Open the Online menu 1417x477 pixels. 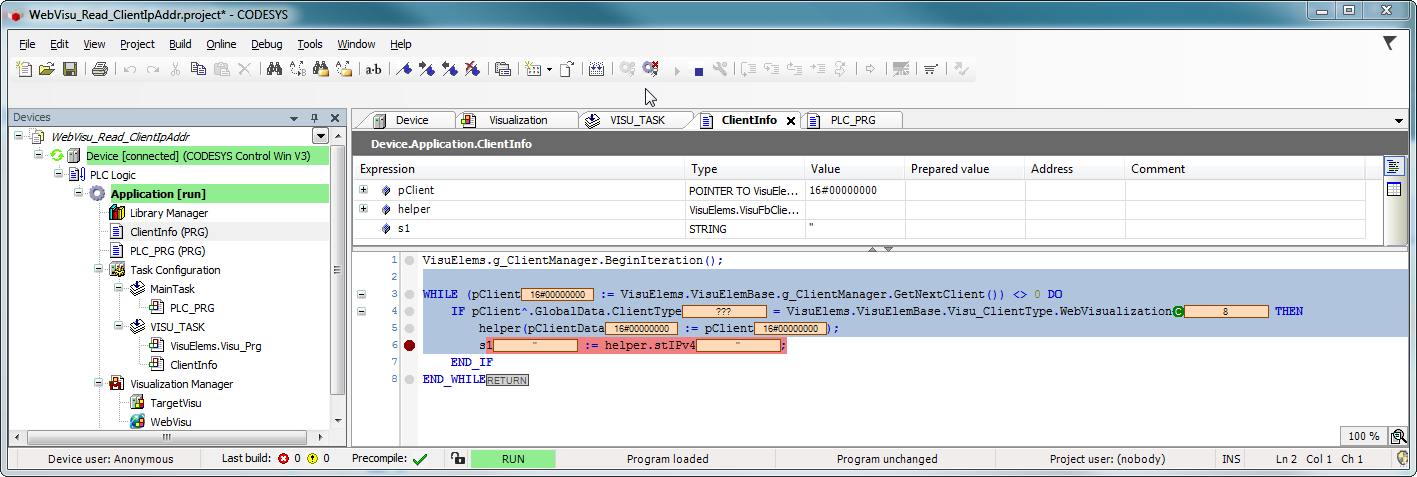[221, 44]
